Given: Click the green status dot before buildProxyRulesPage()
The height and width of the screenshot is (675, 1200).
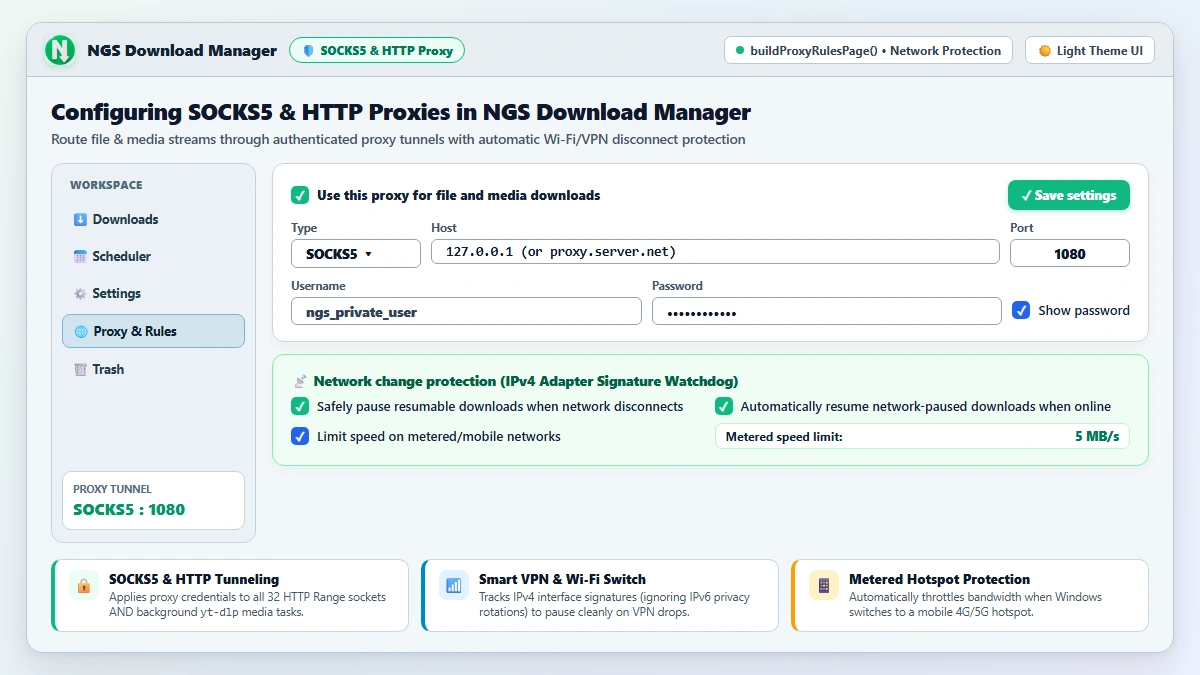Looking at the screenshot, I should (x=740, y=50).
